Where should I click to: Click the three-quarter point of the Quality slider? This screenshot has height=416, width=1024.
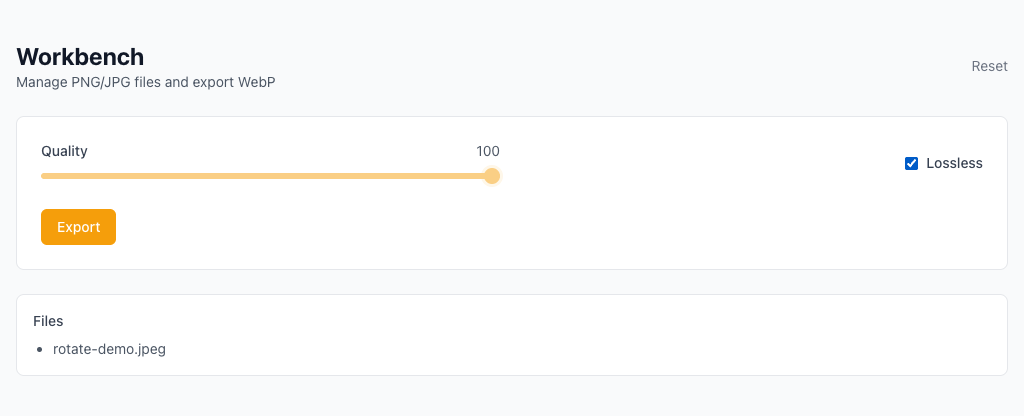point(379,176)
